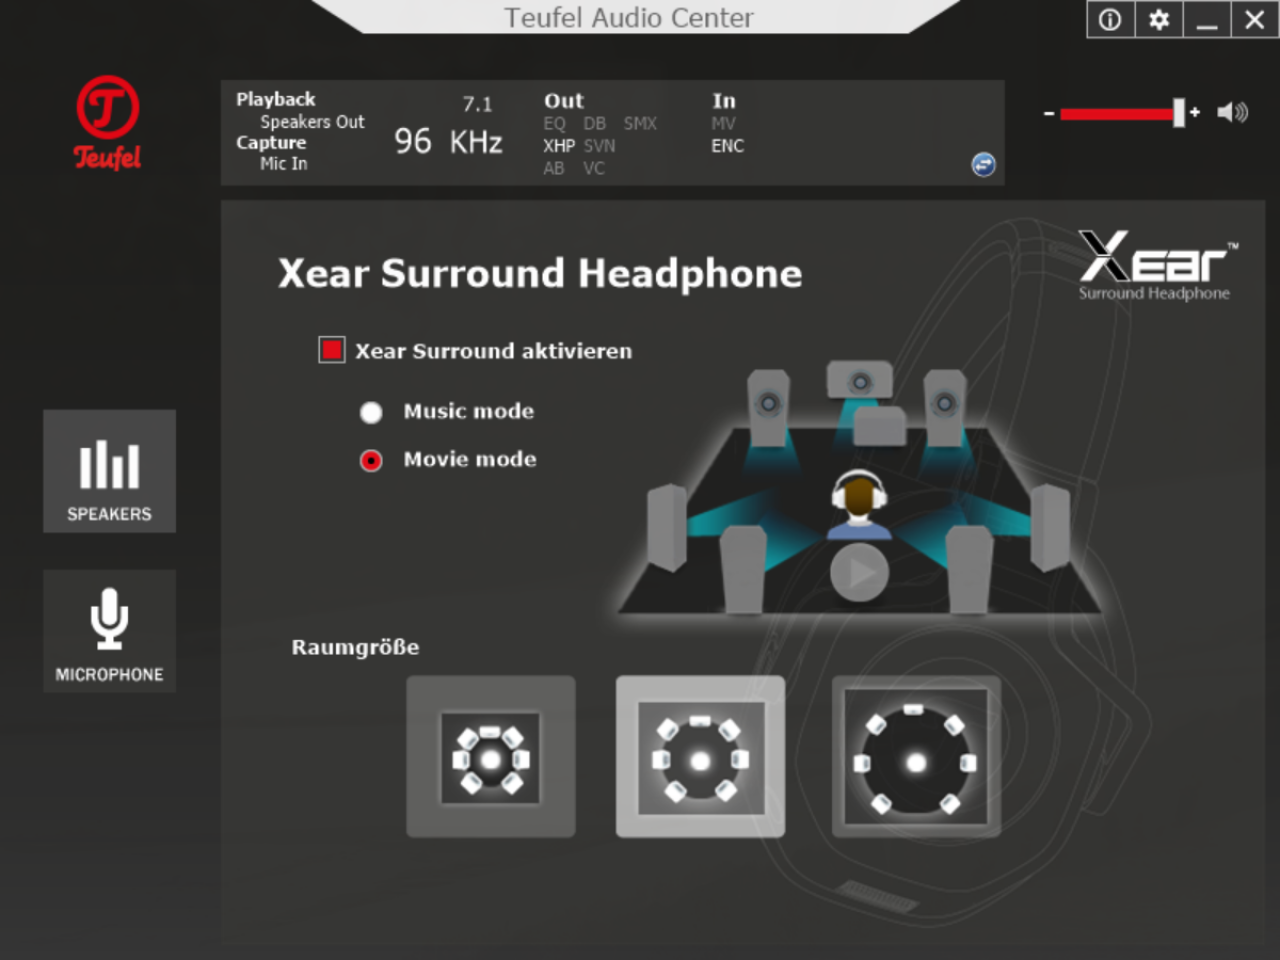Minimize the Teufel Audio Center window

[x=1207, y=20]
